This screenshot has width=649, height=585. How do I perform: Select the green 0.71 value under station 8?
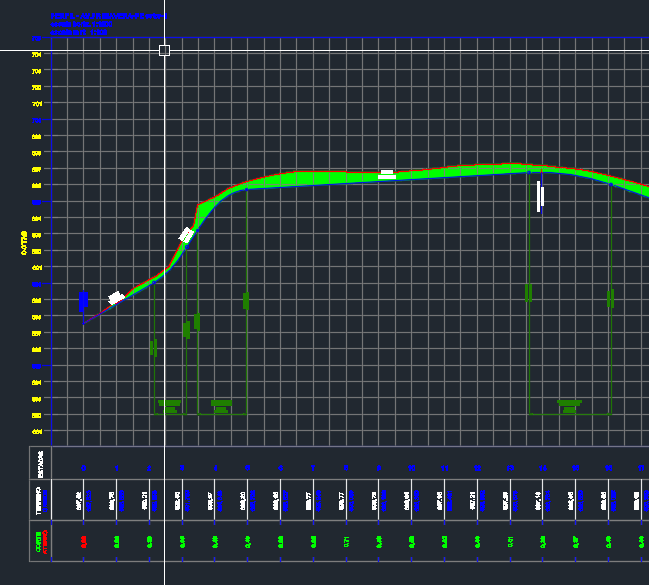pyautogui.click(x=346, y=542)
